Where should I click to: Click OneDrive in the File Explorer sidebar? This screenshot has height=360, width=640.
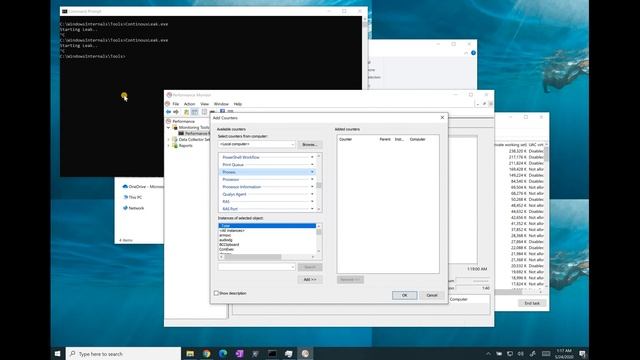[143, 187]
